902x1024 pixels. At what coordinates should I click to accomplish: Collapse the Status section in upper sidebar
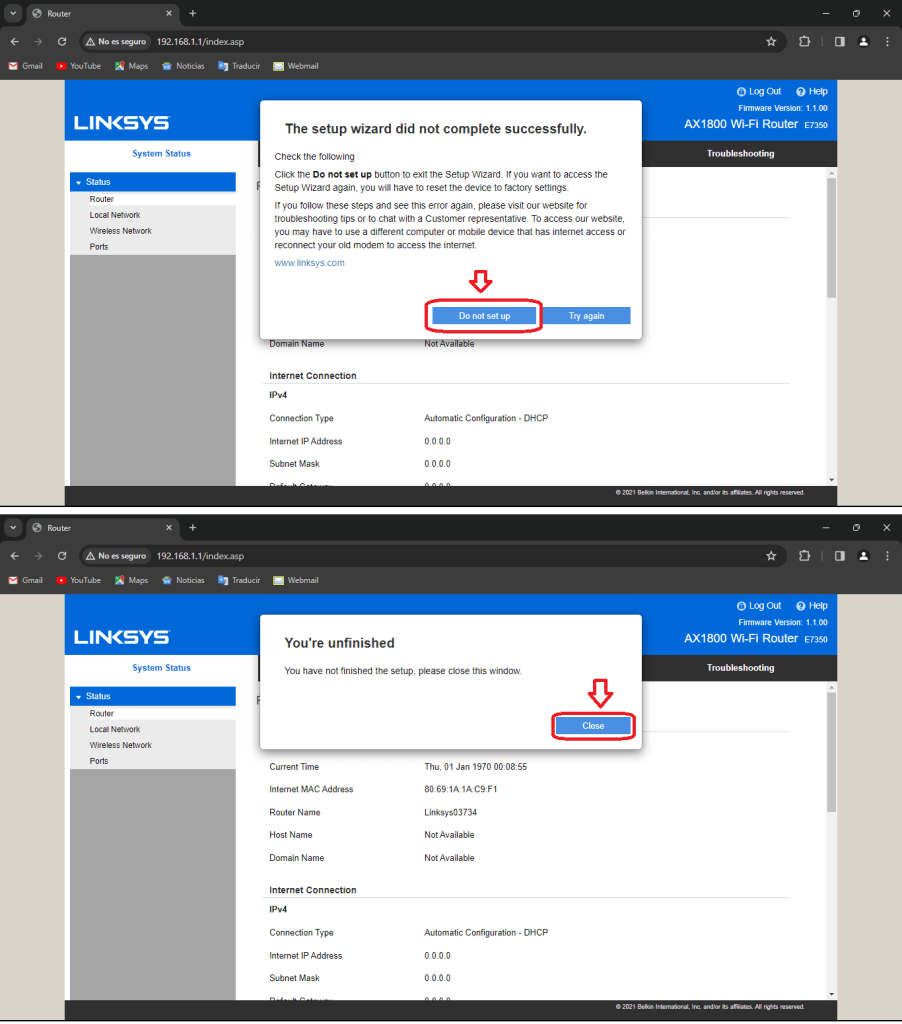(x=98, y=182)
